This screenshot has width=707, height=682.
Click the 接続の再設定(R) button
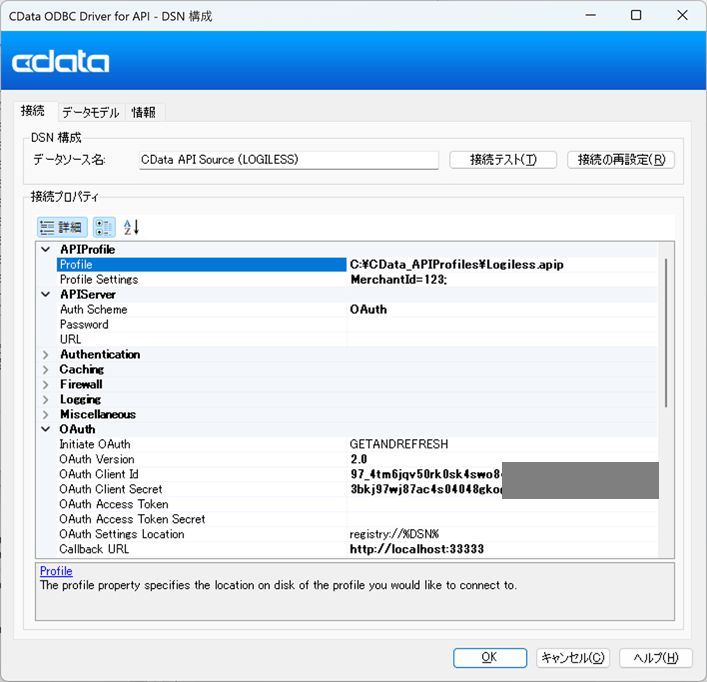coord(621,160)
